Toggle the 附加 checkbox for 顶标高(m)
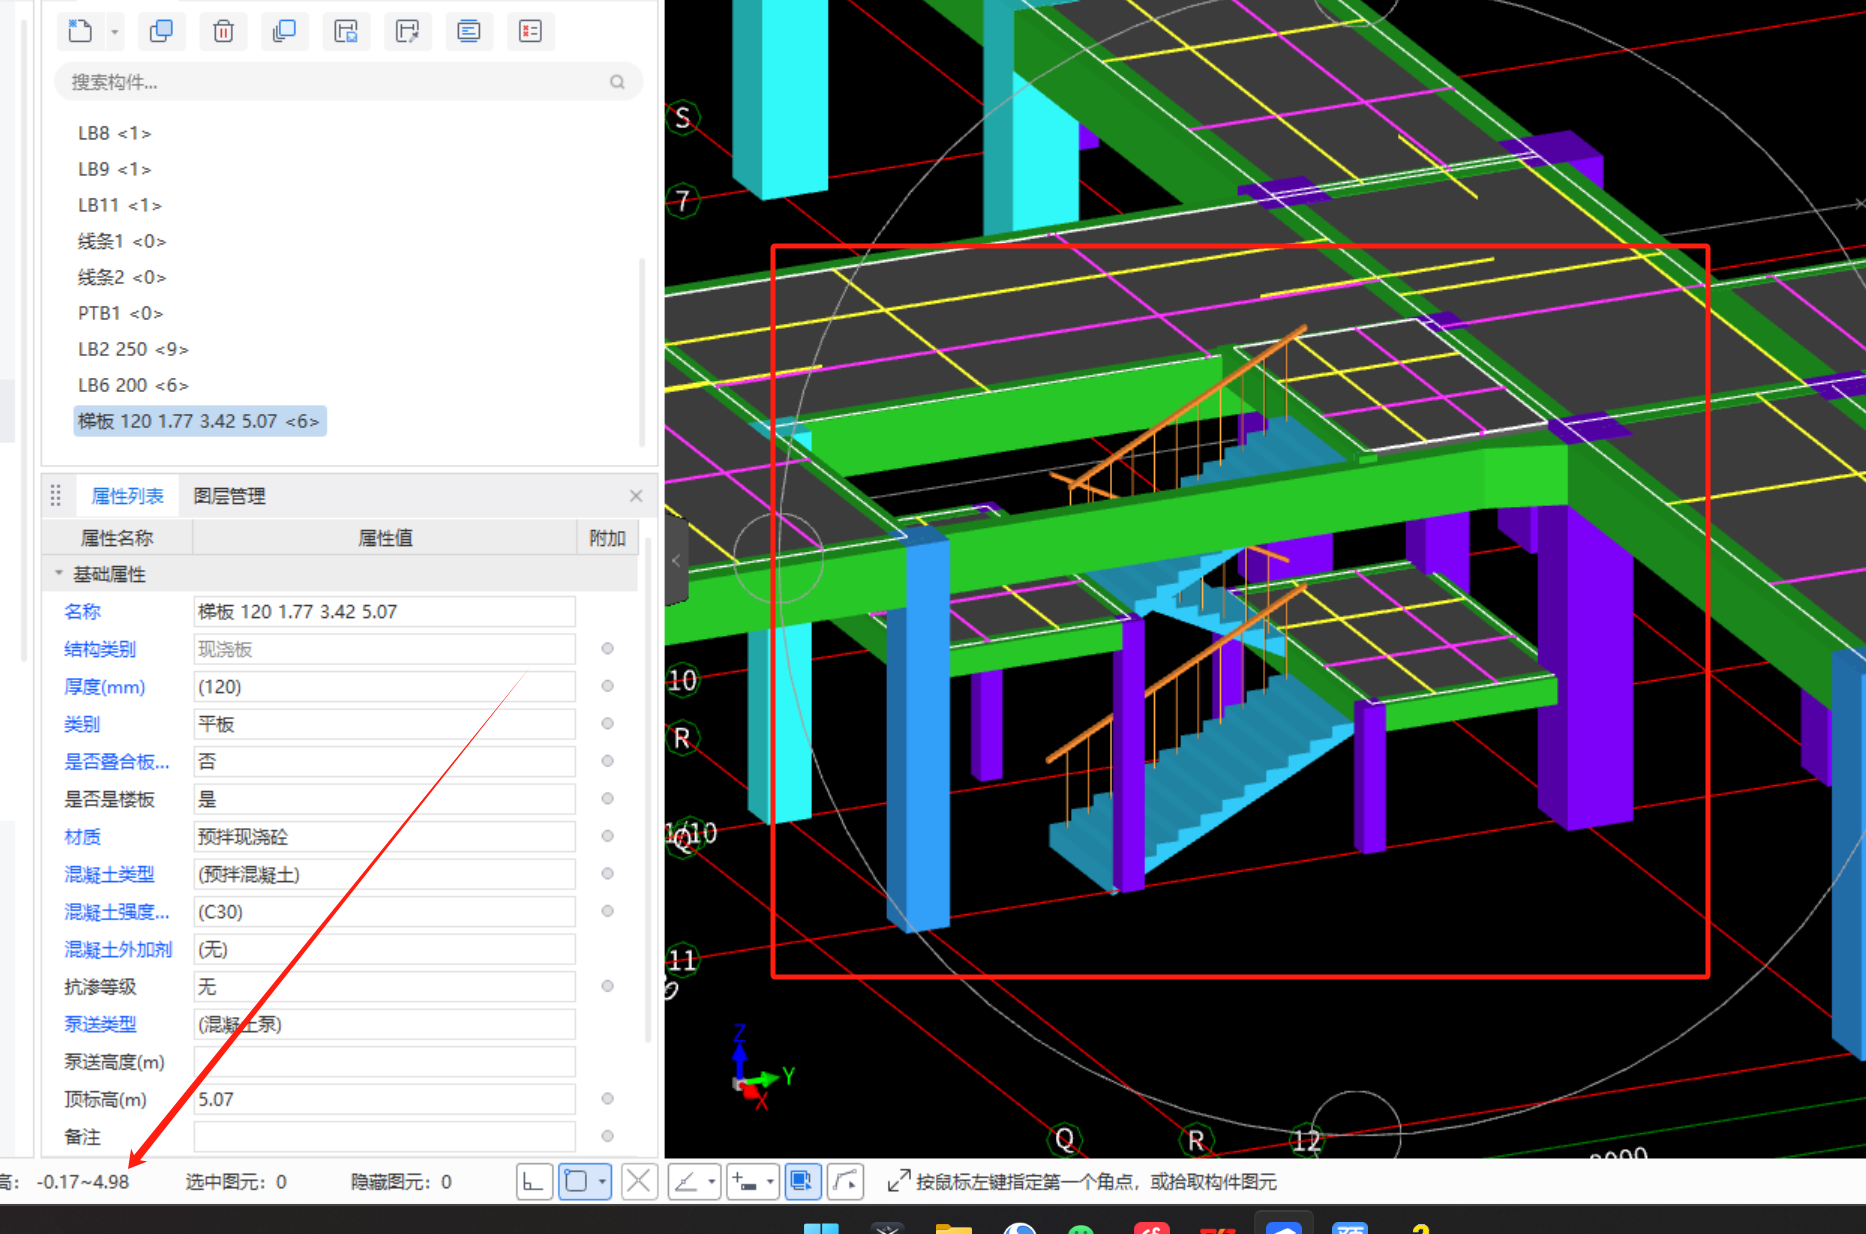 coord(607,1099)
